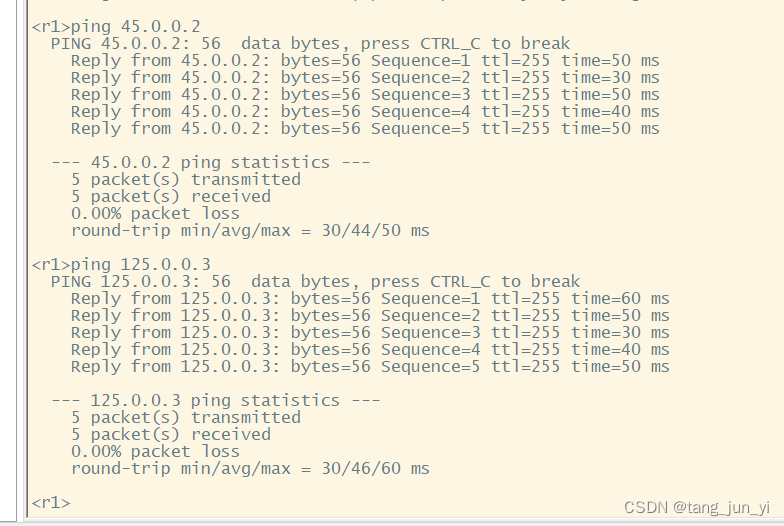
Task: Click the command line '<r1>ping 45.0.0.2'
Action: [116, 26]
